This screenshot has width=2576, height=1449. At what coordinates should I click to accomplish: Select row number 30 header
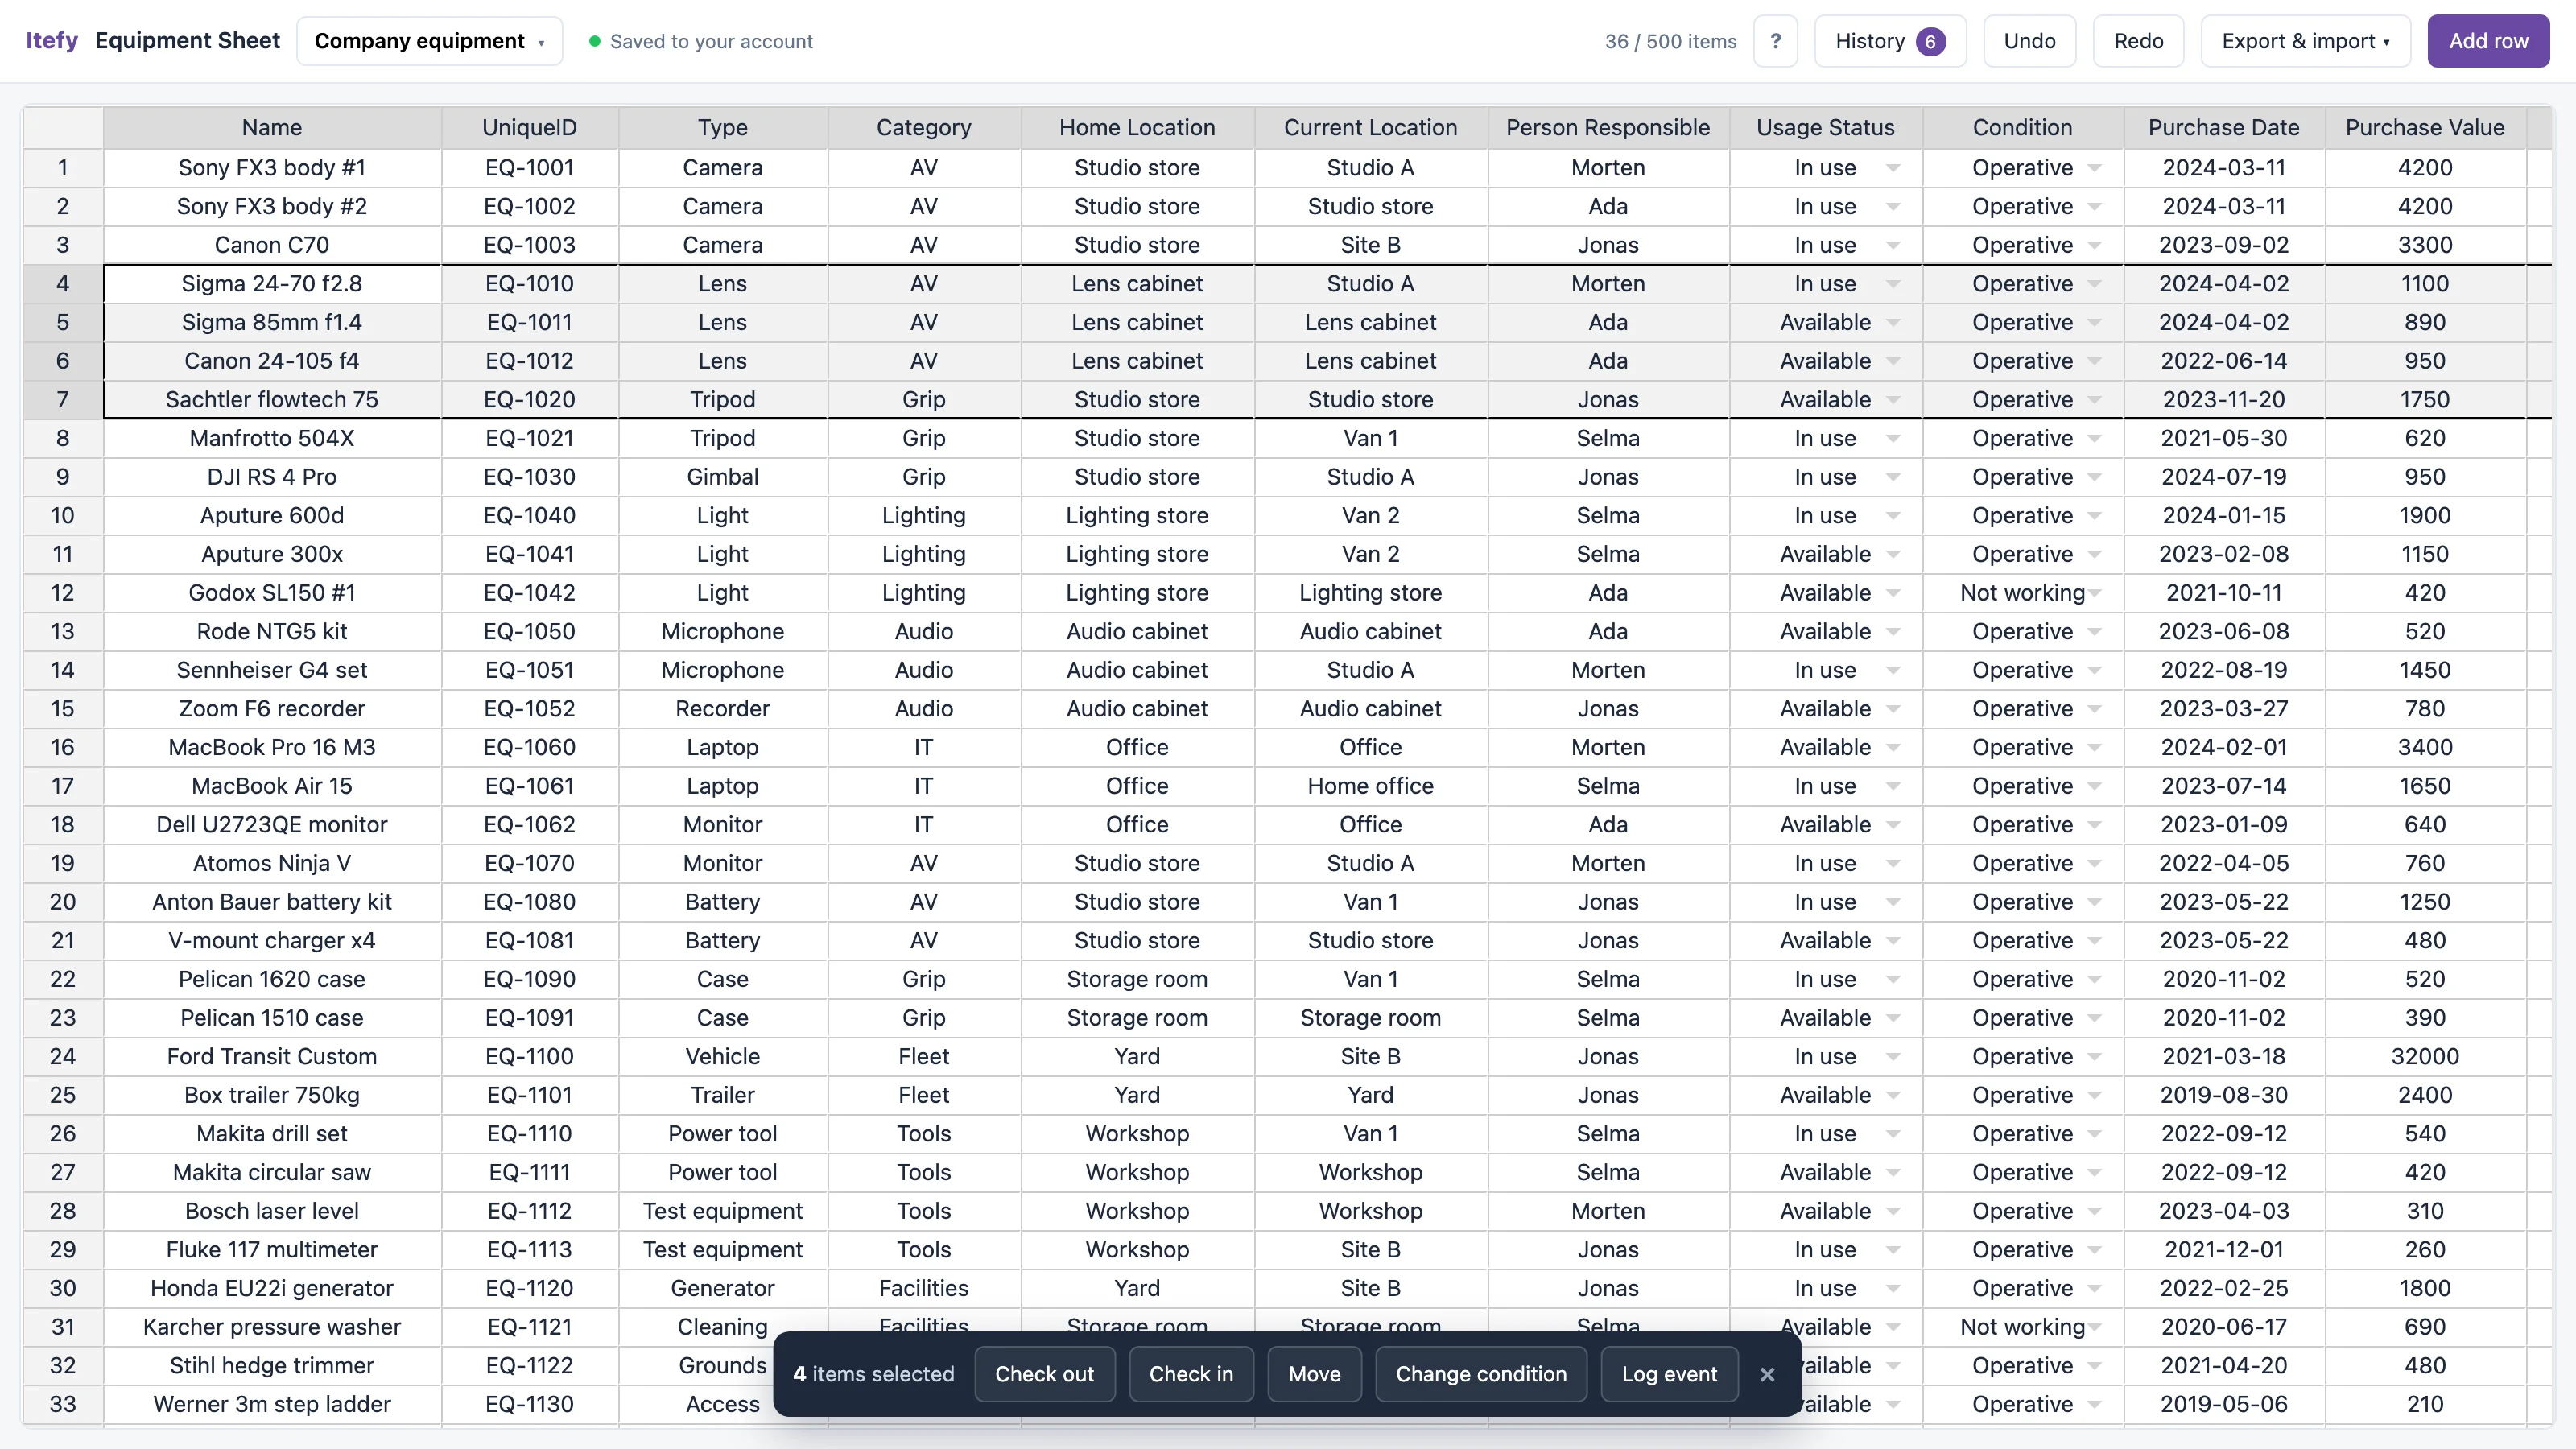point(63,1288)
